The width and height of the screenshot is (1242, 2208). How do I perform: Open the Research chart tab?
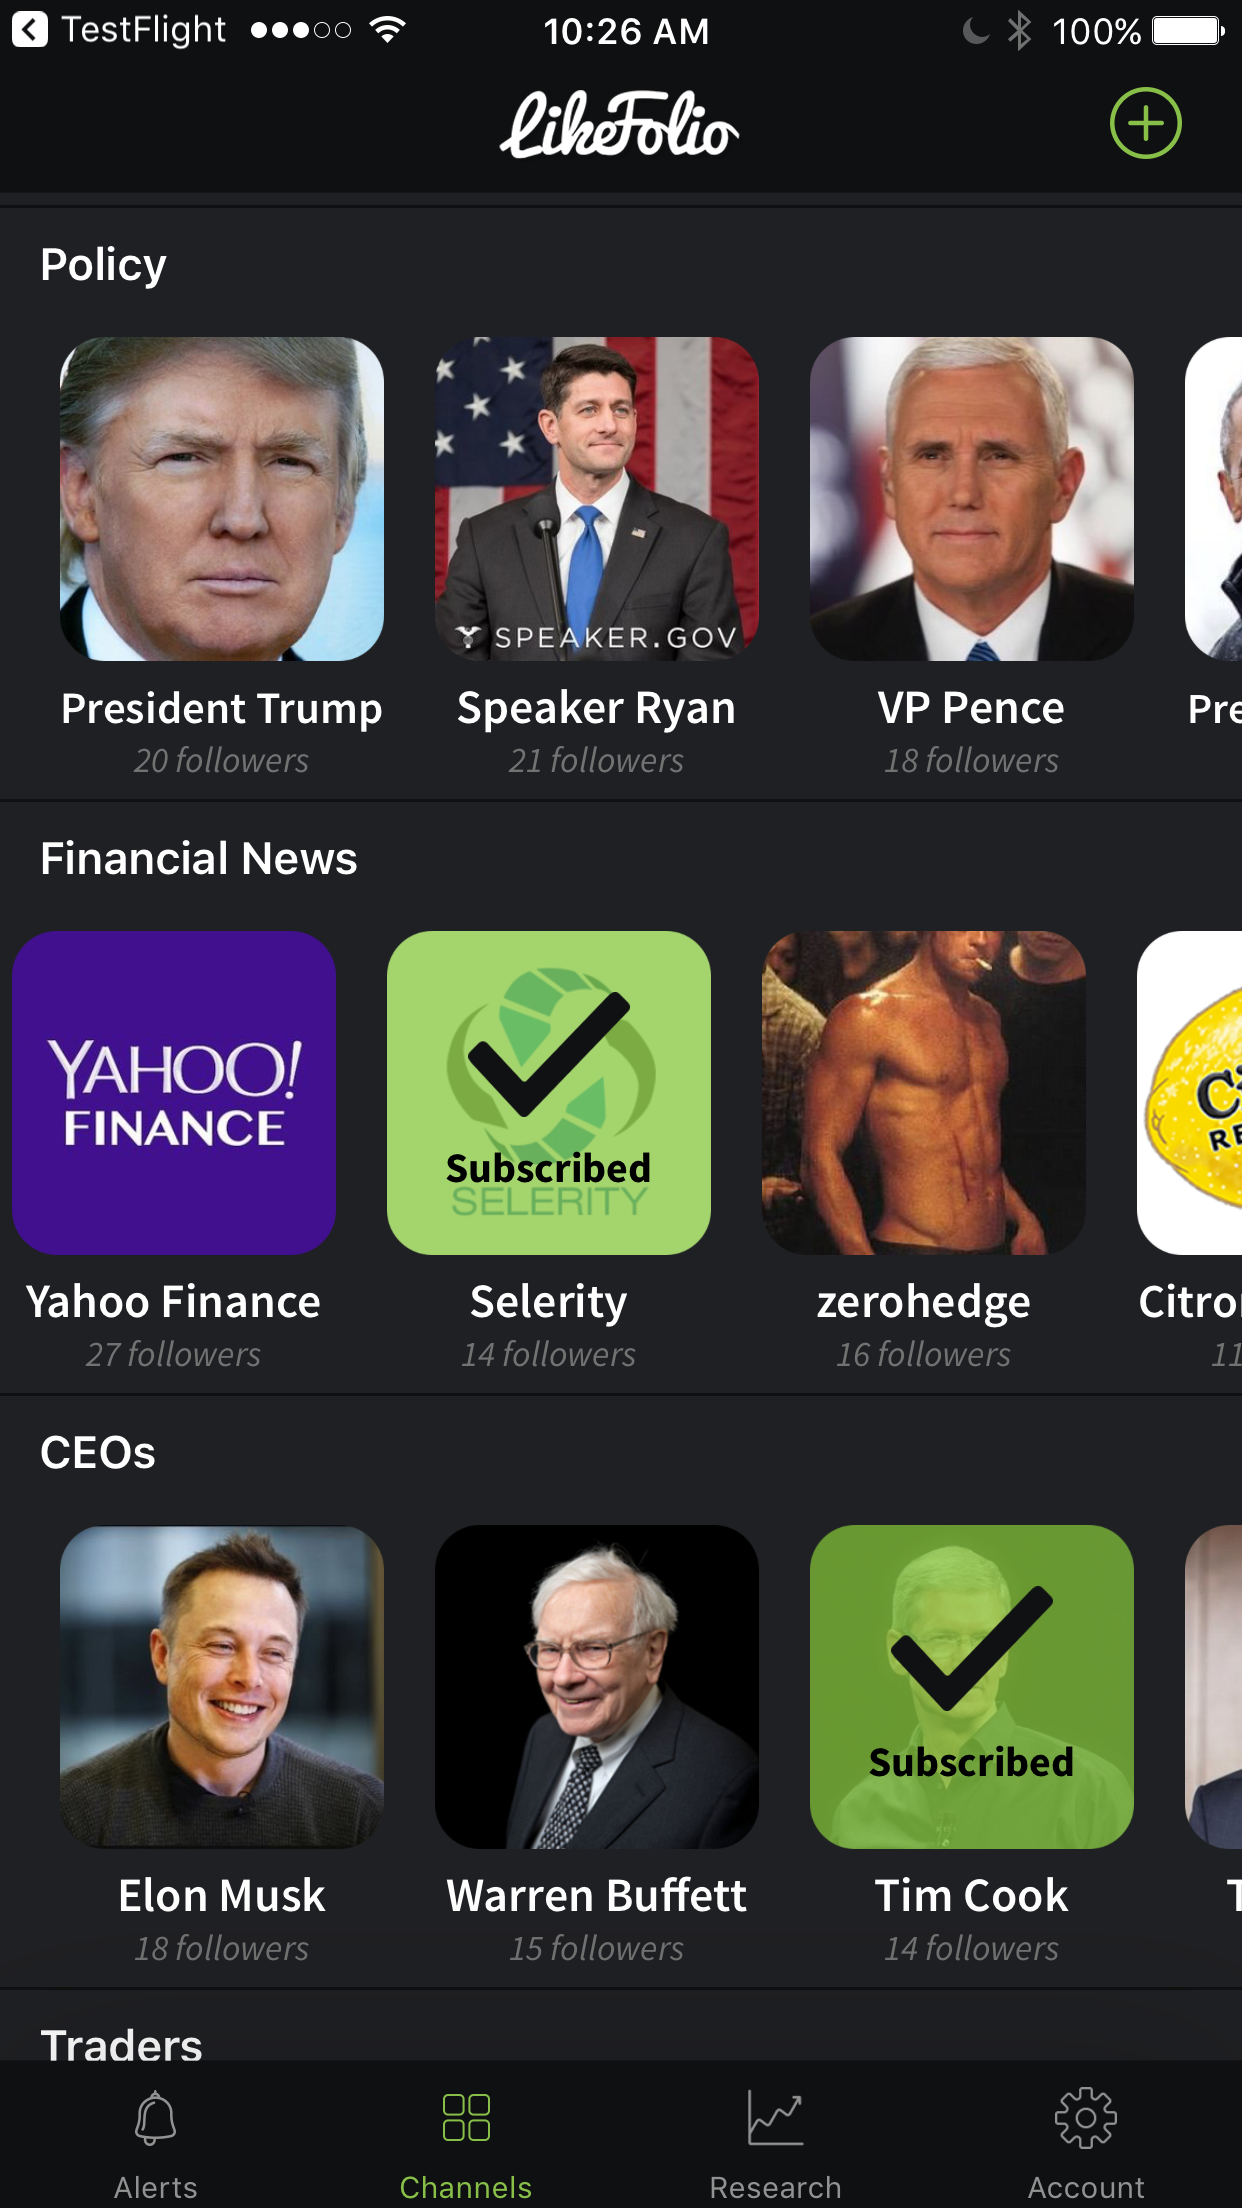coord(775,2142)
